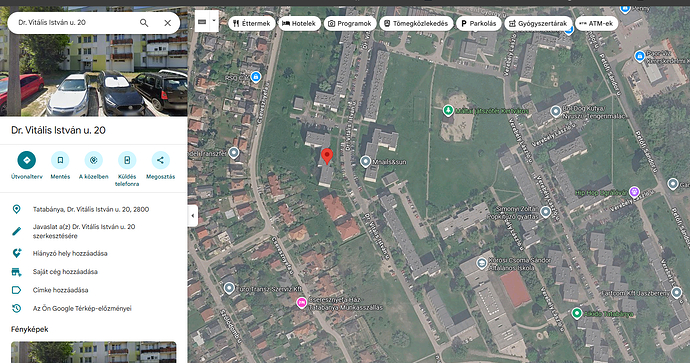The height and width of the screenshot is (363, 690).
Task: Select Eikido Tatabánya green marker
Action: [576, 313]
